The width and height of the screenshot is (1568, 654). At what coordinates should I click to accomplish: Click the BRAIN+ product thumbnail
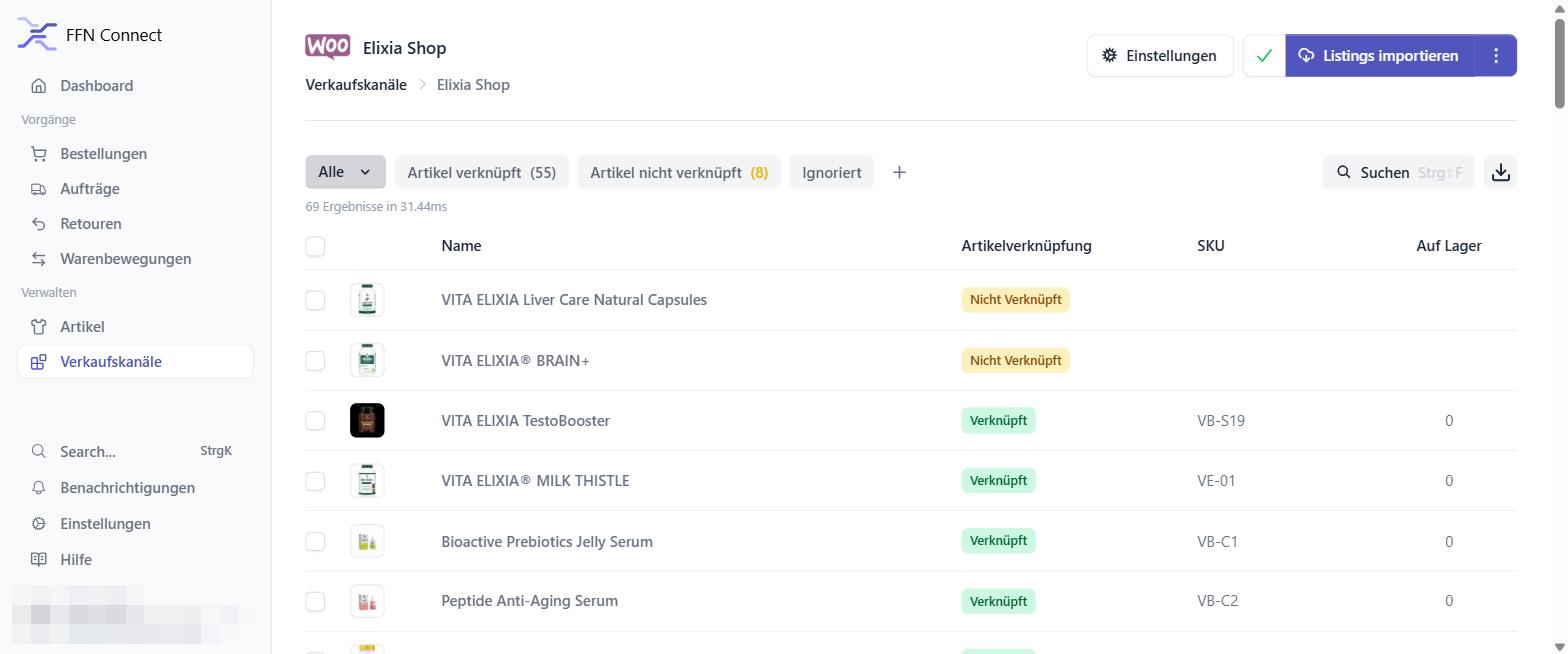click(367, 360)
